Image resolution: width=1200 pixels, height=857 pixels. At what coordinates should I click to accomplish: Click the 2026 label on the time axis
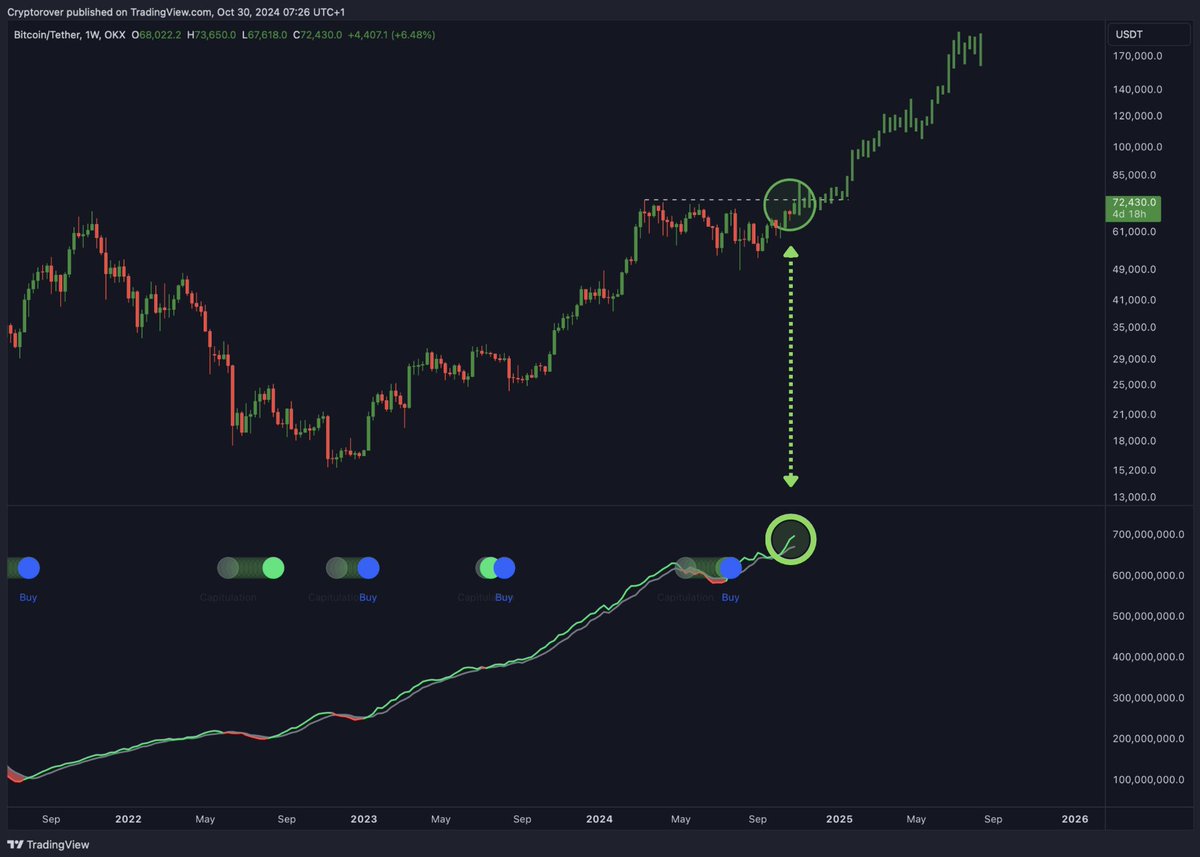(1075, 819)
